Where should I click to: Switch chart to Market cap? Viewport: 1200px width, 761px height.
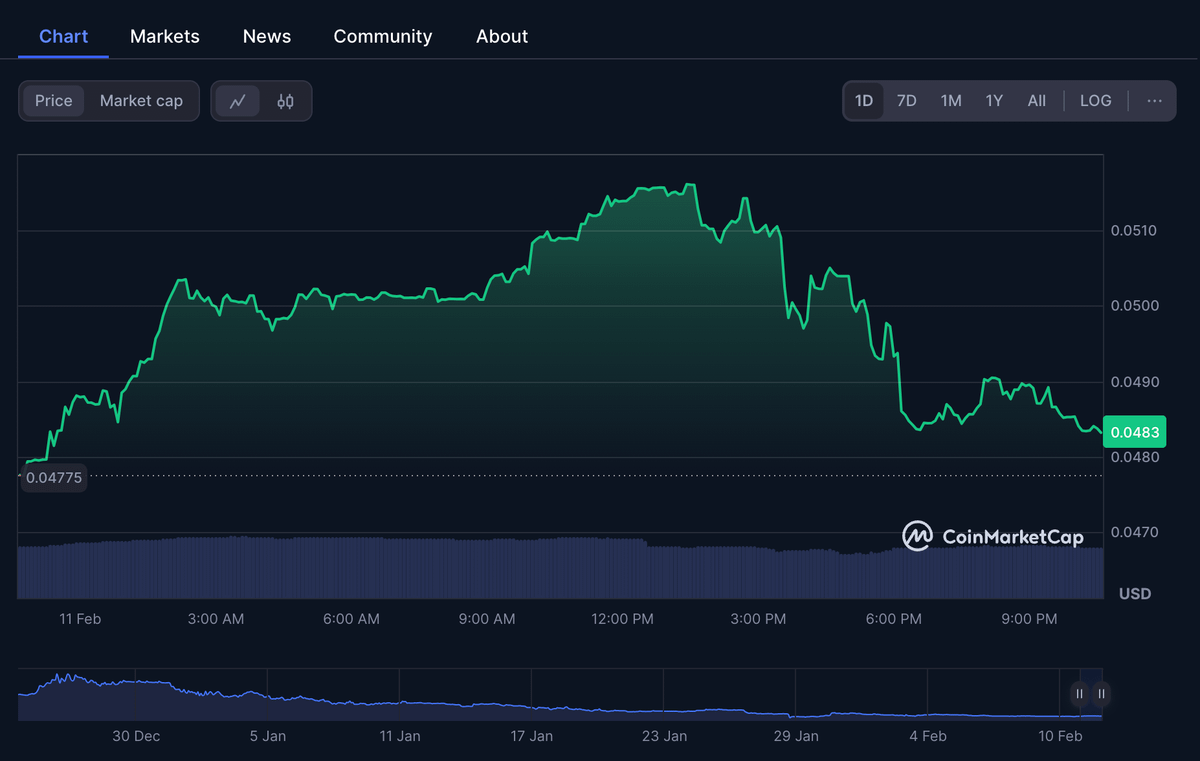tap(141, 101)
